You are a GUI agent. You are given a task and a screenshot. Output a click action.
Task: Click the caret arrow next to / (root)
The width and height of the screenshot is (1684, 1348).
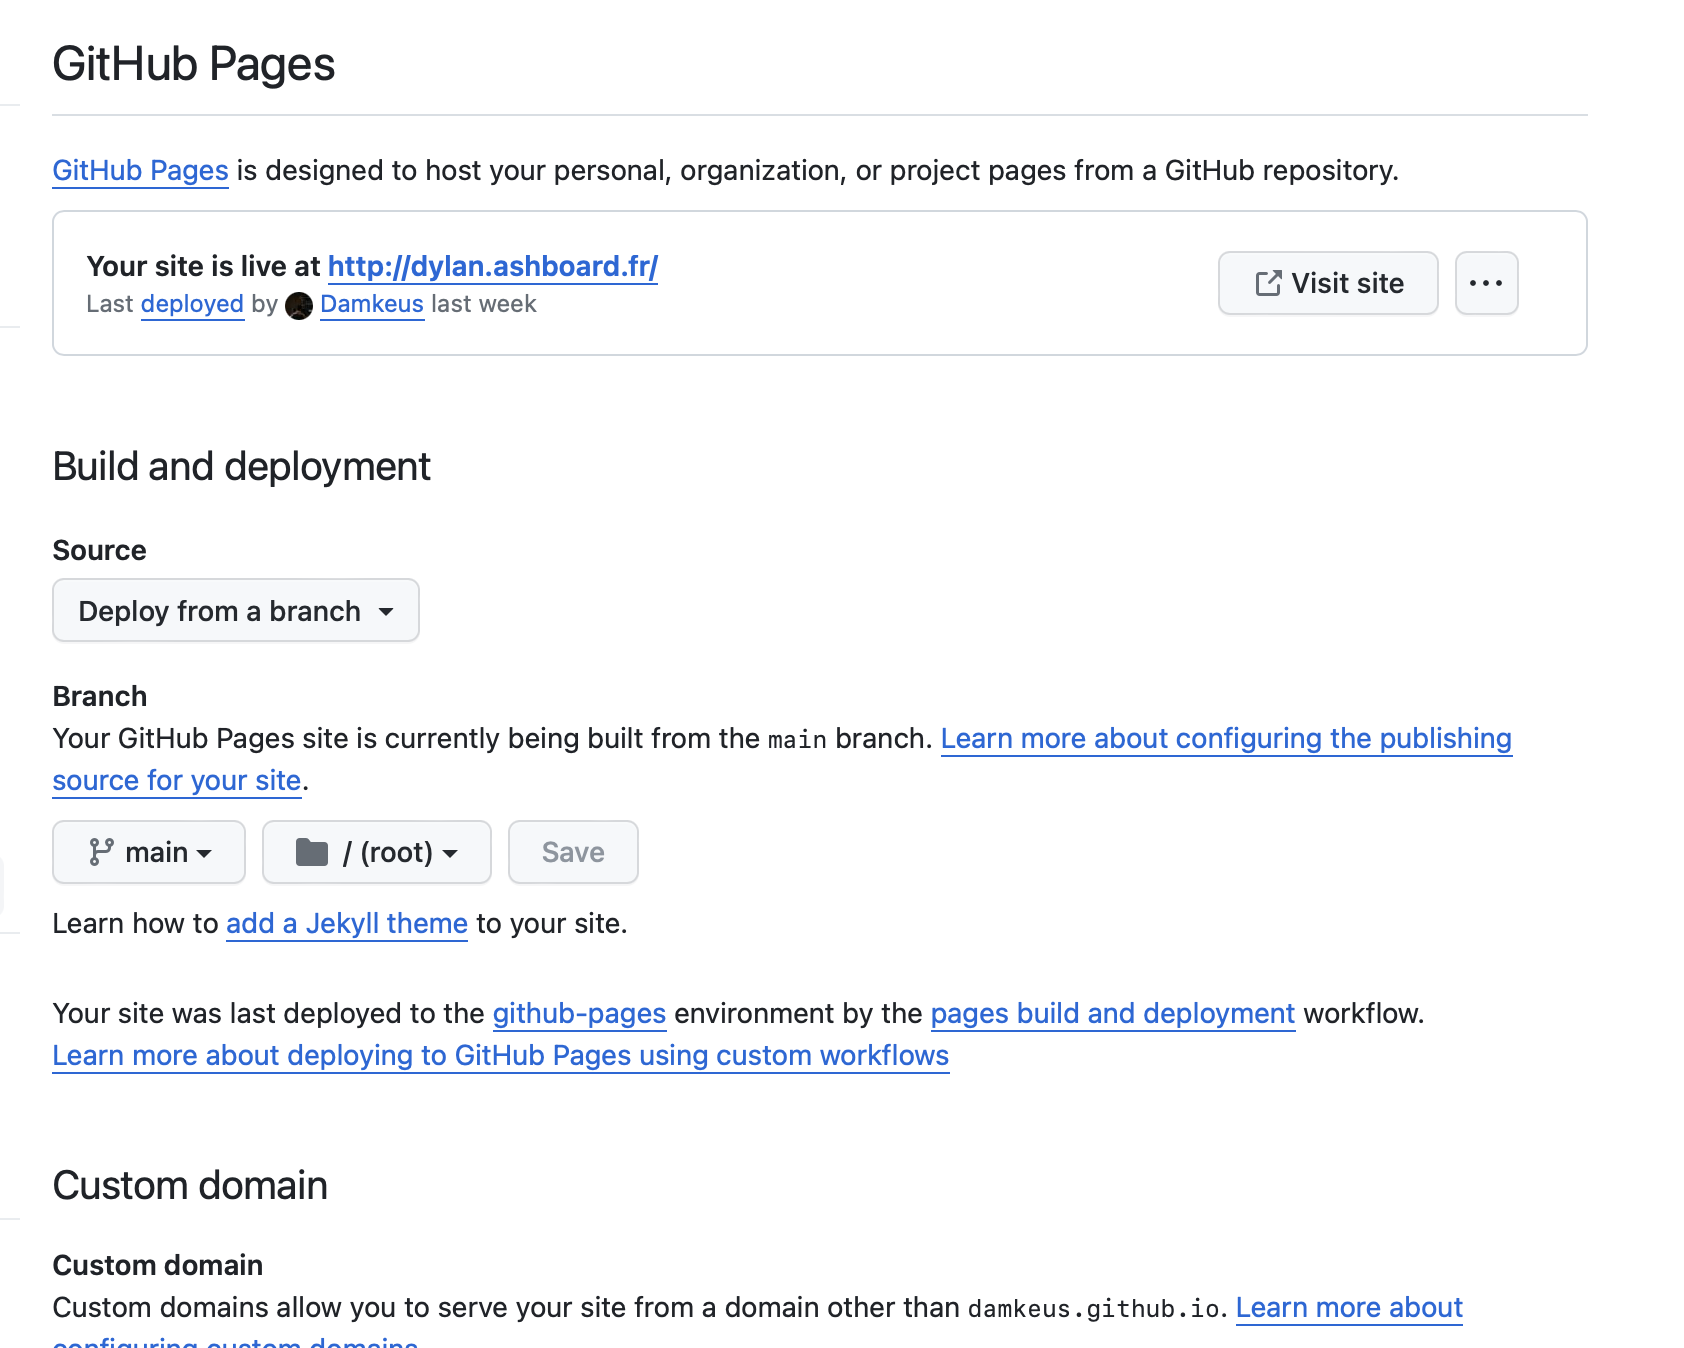450,854
